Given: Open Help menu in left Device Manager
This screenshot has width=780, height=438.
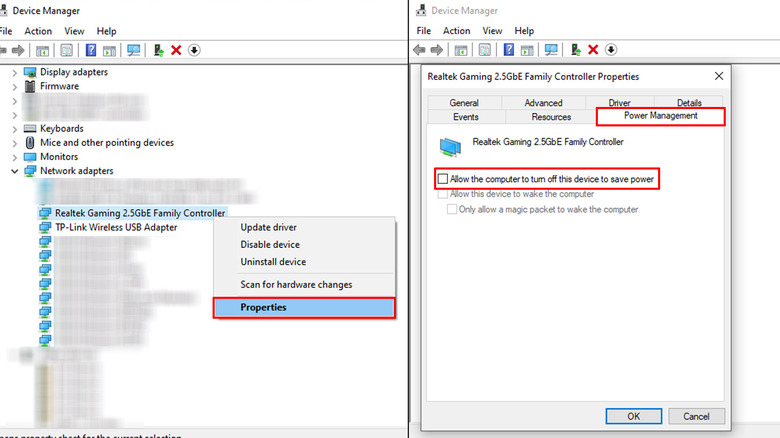Looking at the screenshot, I should 106,31.
